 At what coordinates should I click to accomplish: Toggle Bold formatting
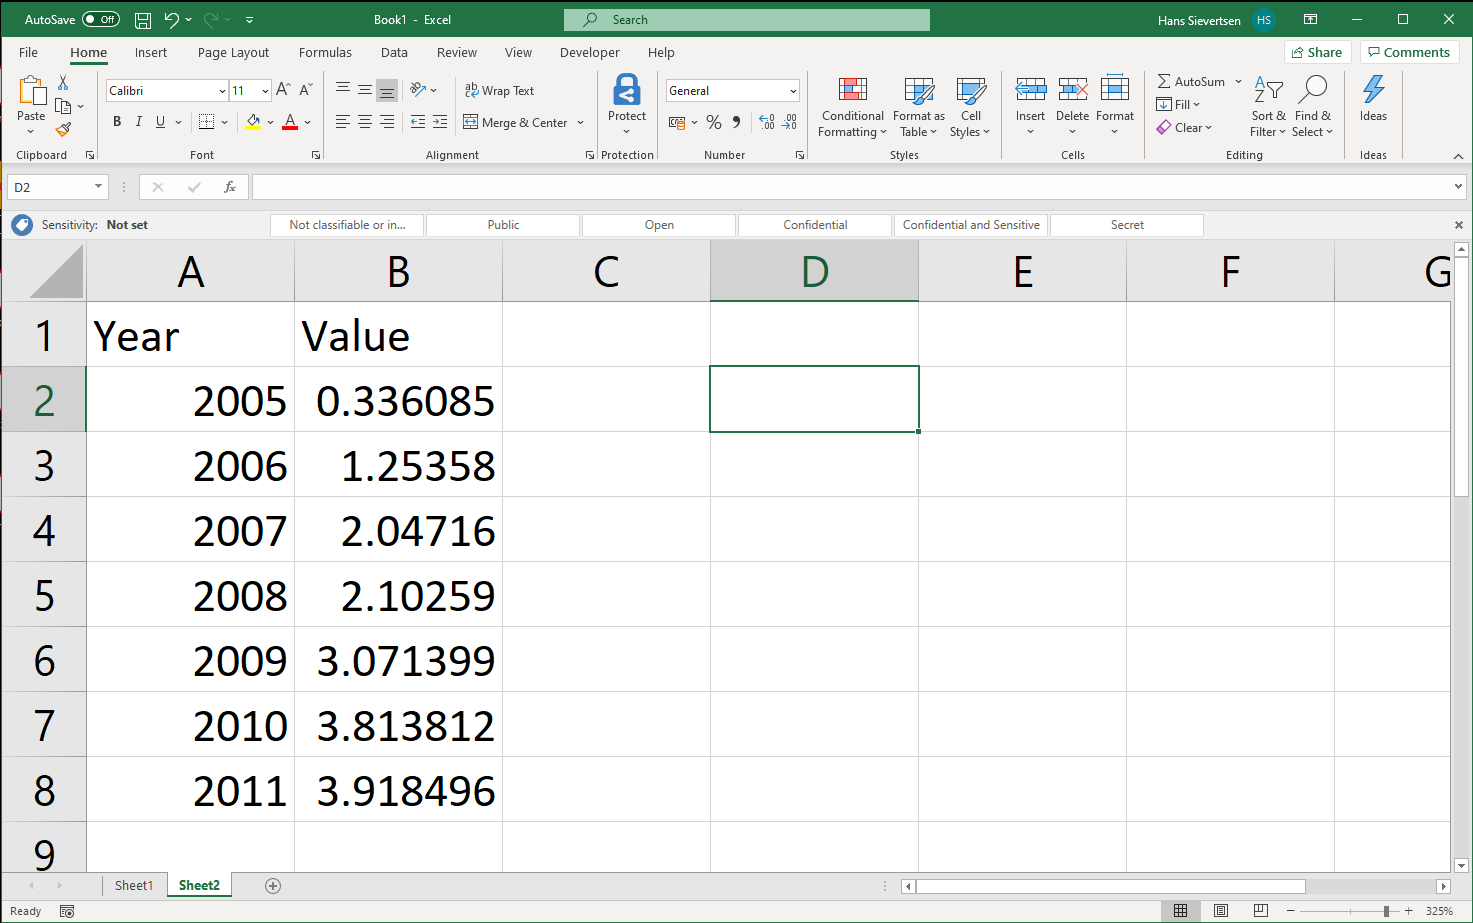click(117, 122)
